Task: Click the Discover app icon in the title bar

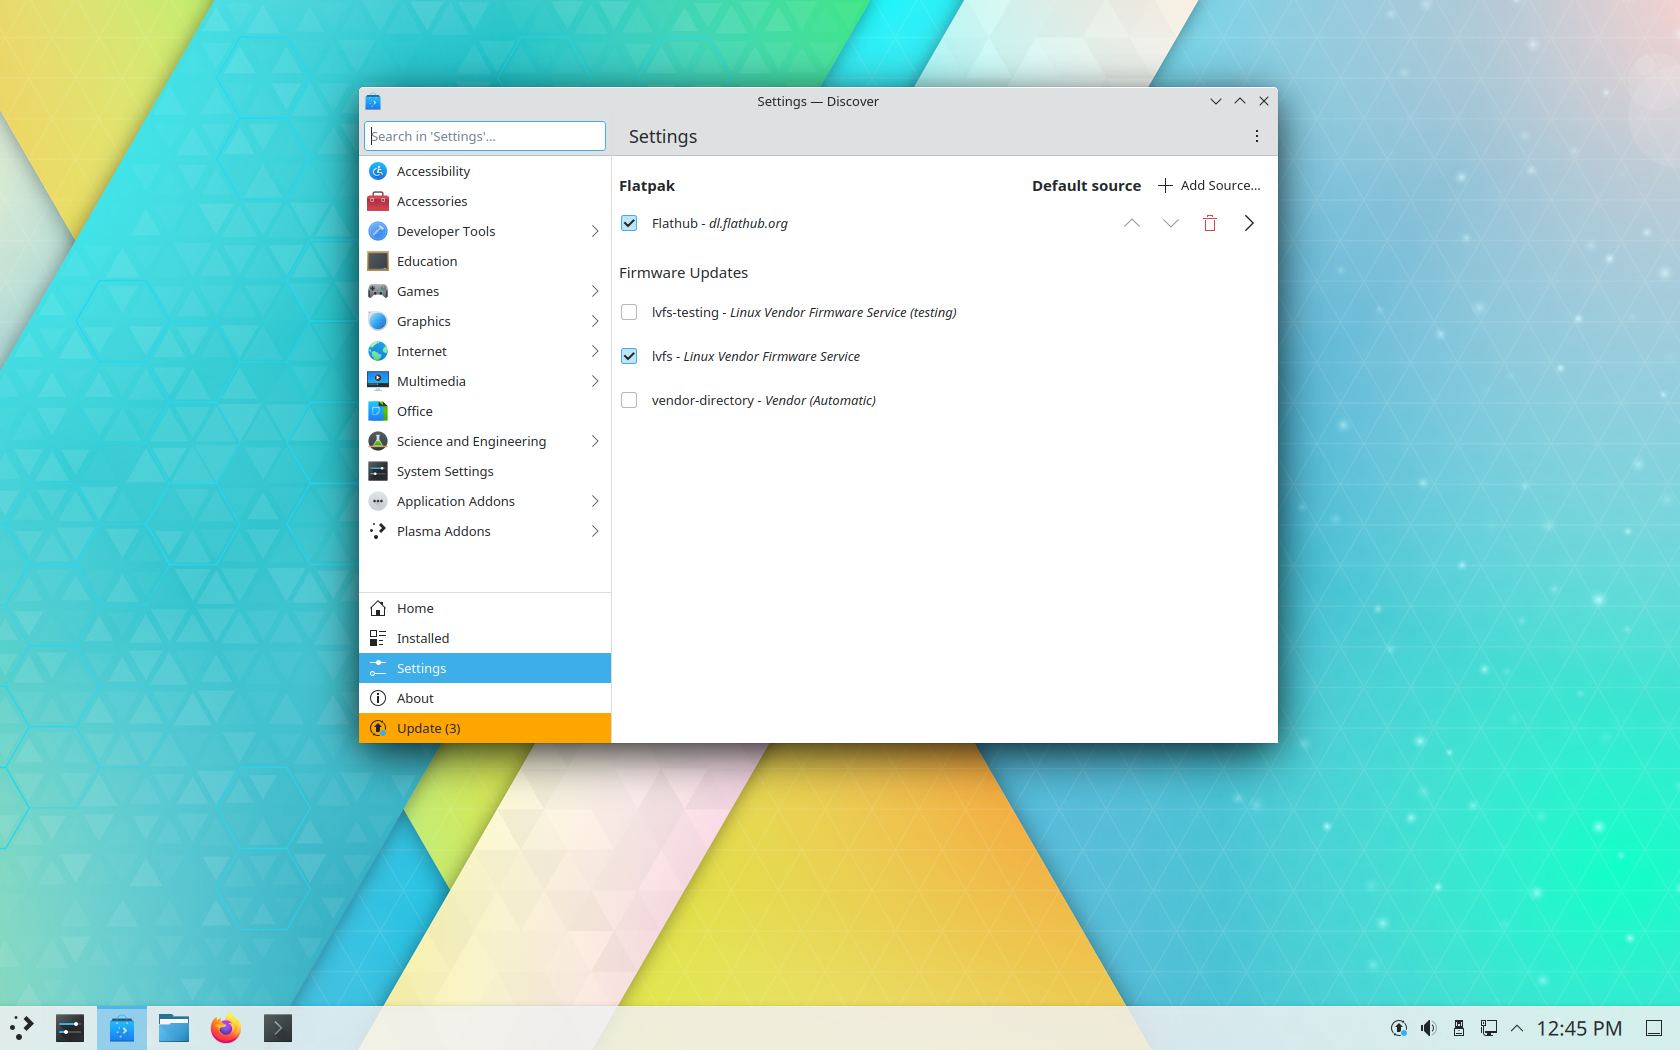Action: click(x=373, y=102)
